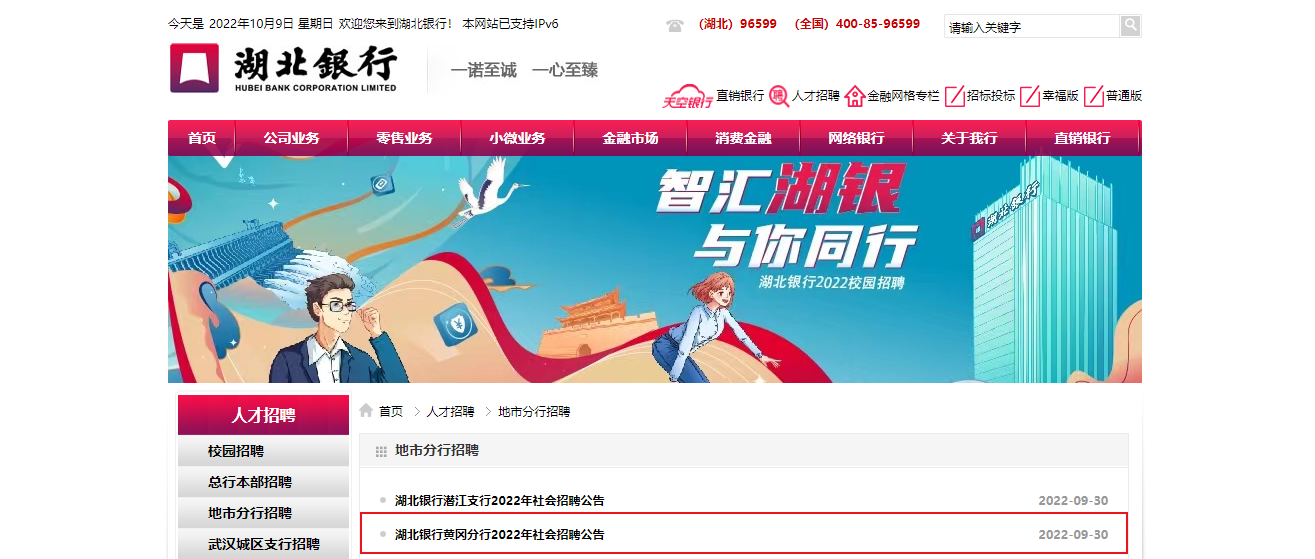Open 总行本部招聘 in the sidebar
Screen dimensions: 1315x559
click(x=249, y=482)
